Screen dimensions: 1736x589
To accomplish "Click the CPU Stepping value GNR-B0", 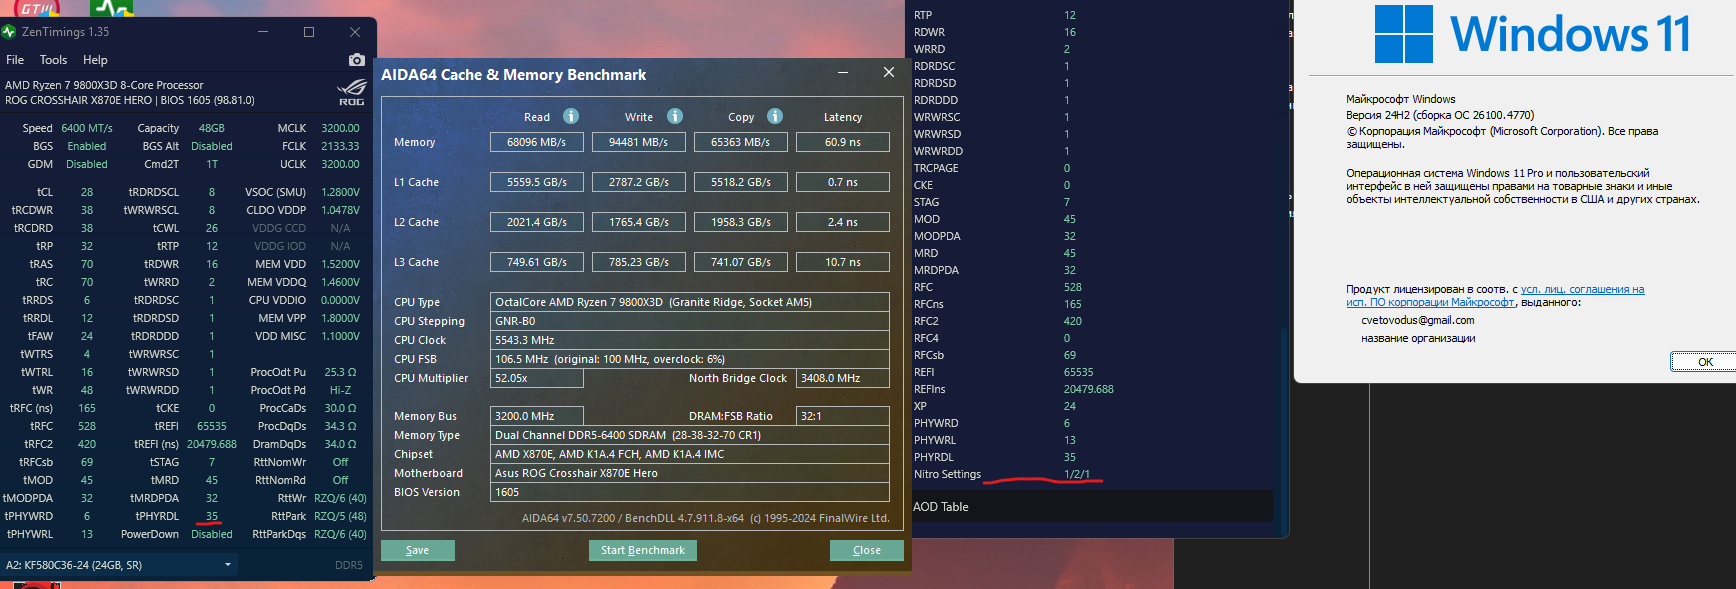I will tap(690, 321).
